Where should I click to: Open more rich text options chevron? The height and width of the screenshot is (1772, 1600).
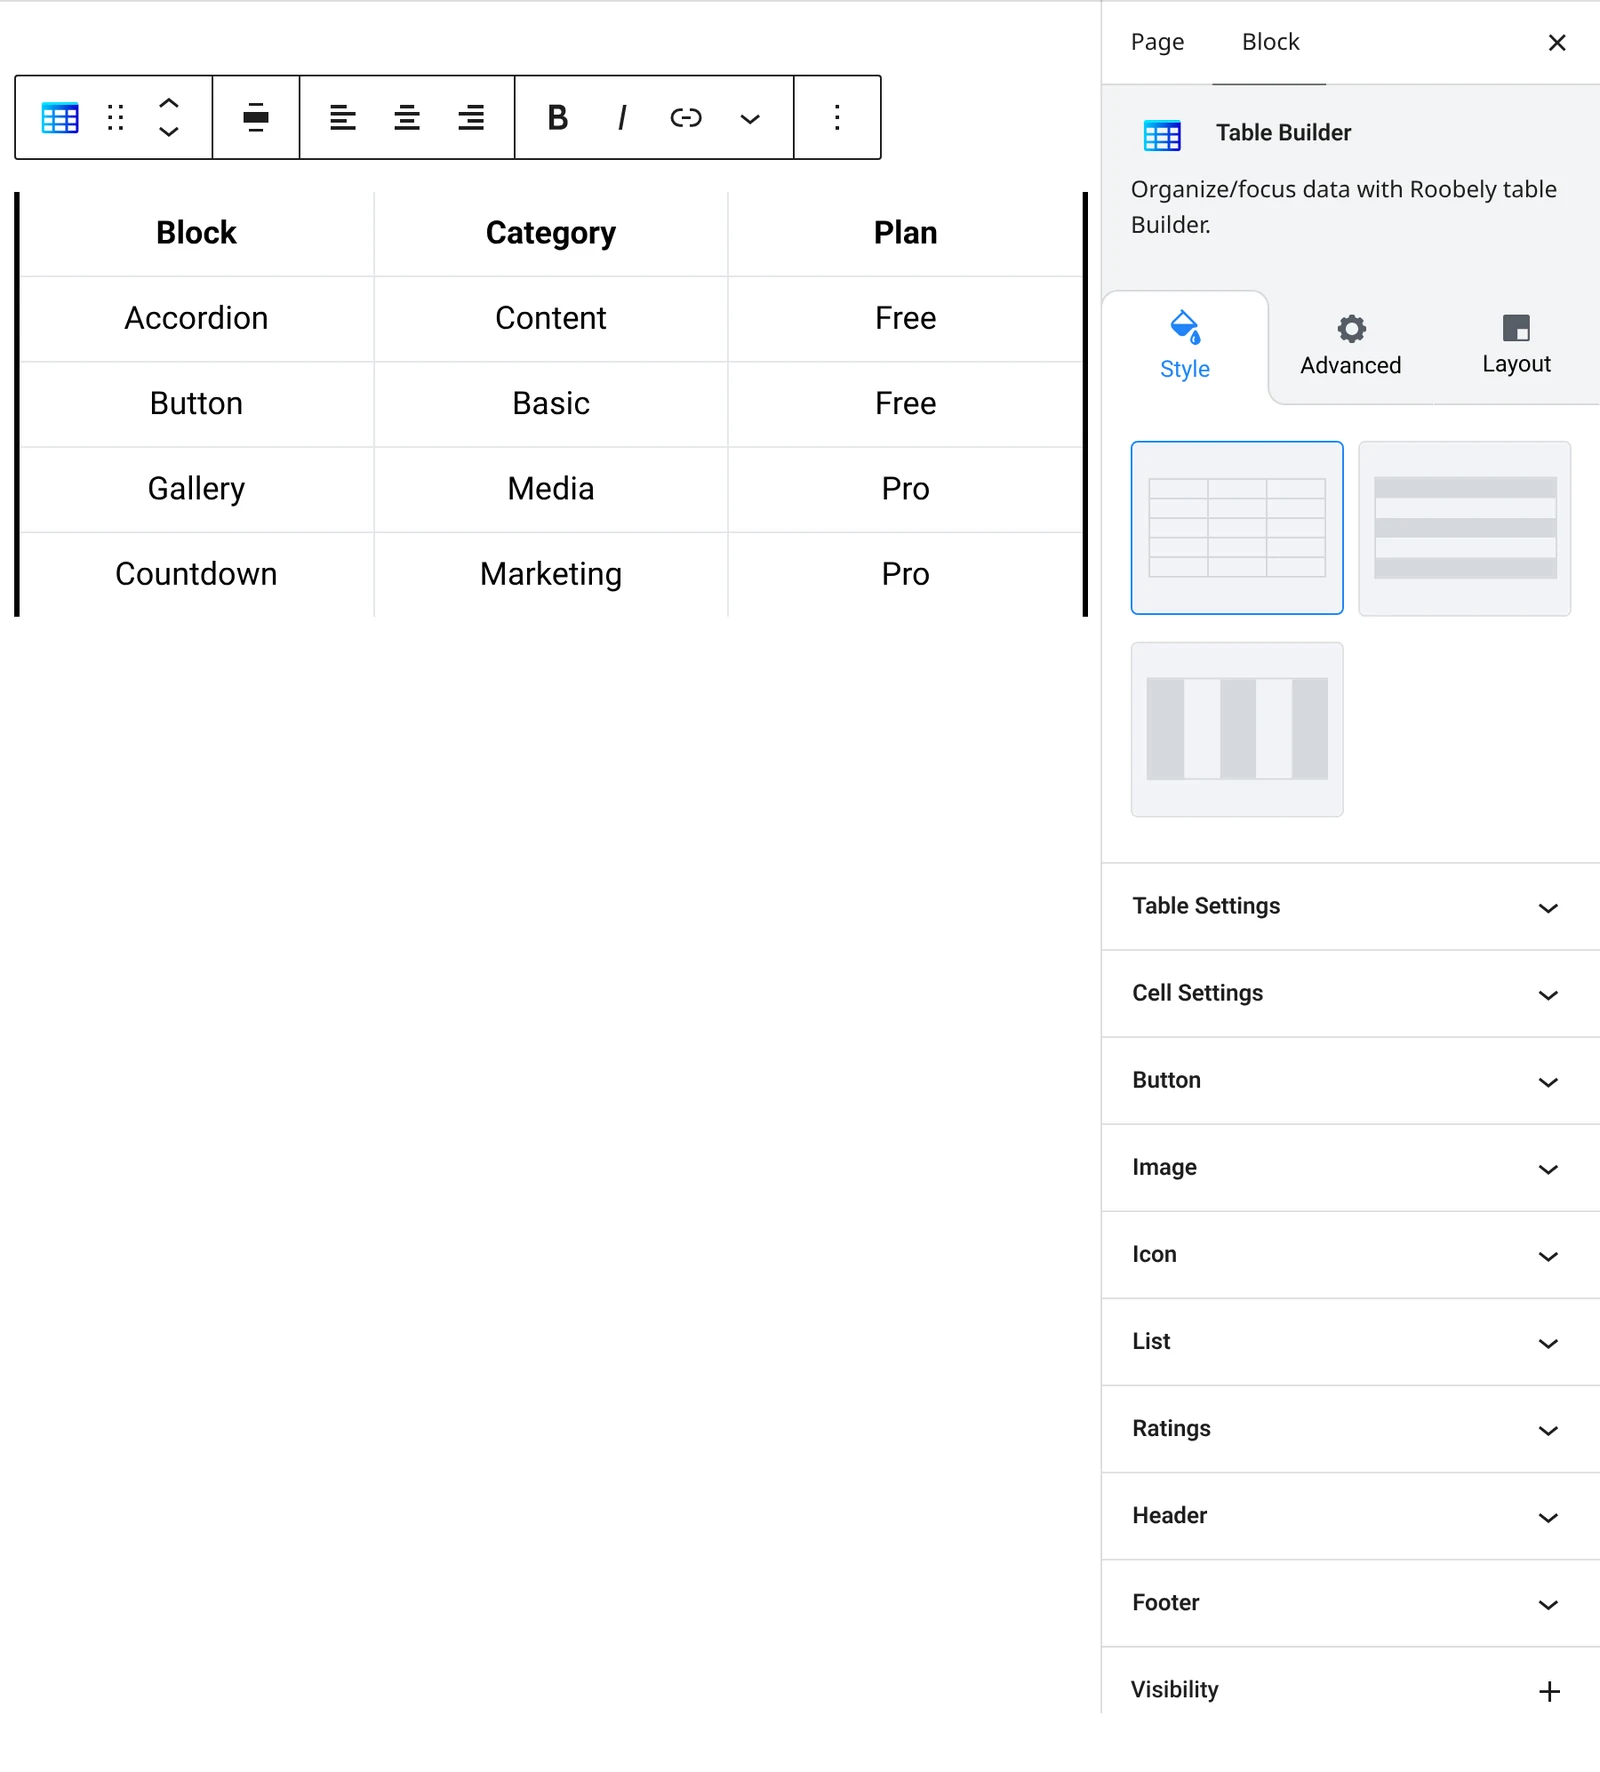pos(750,118)
